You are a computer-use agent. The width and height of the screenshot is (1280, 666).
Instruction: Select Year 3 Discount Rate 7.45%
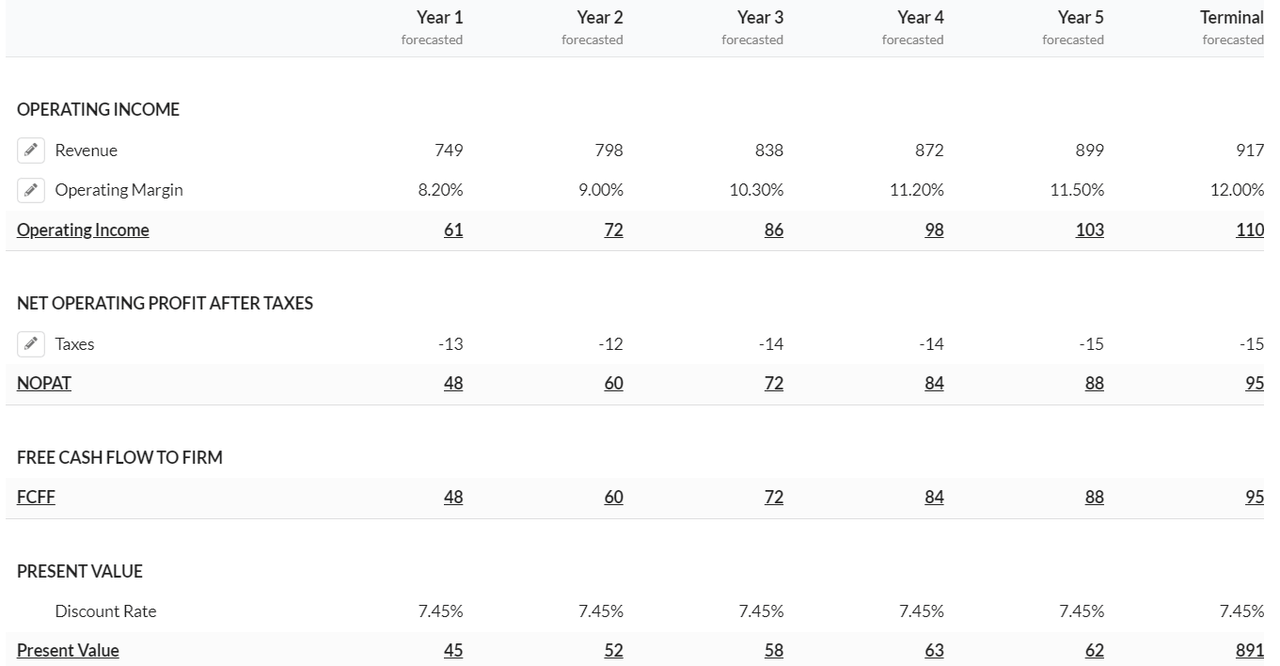tap(761, 611)
